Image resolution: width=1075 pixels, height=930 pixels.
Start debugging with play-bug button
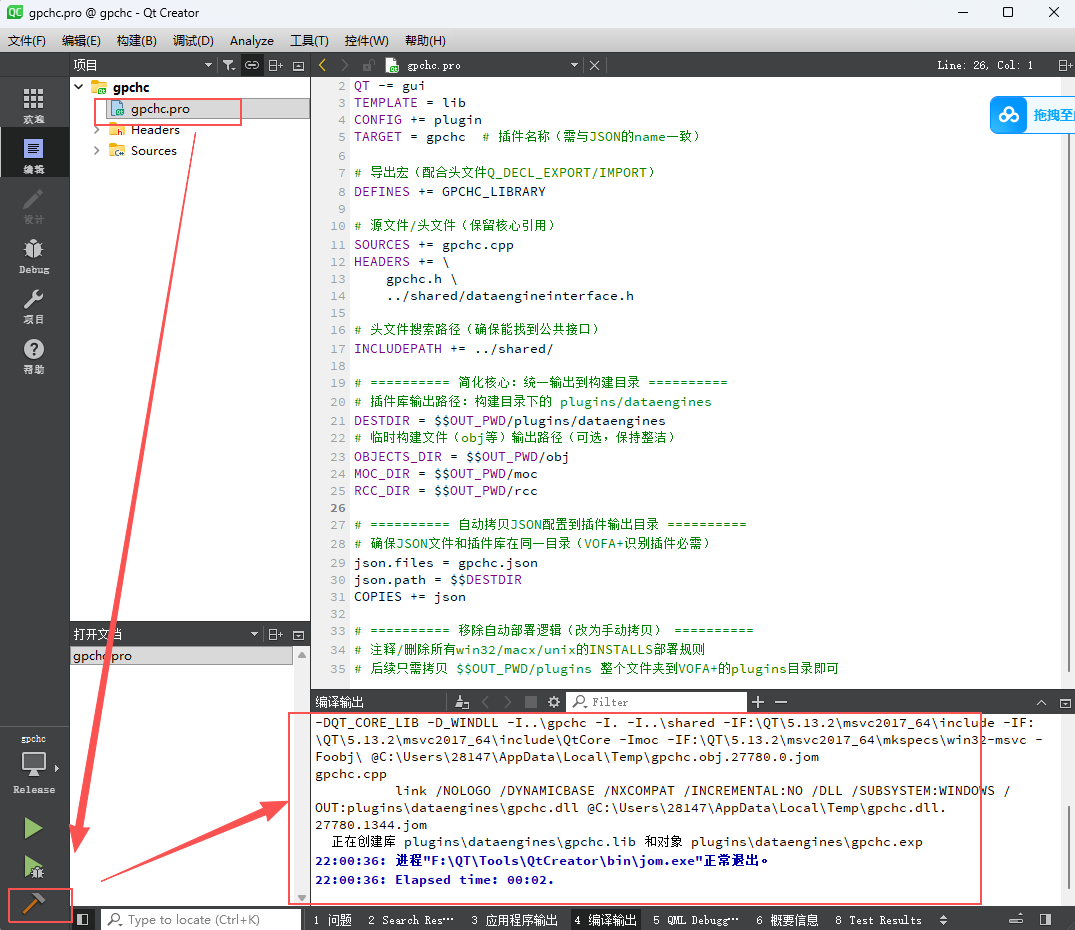33,867
